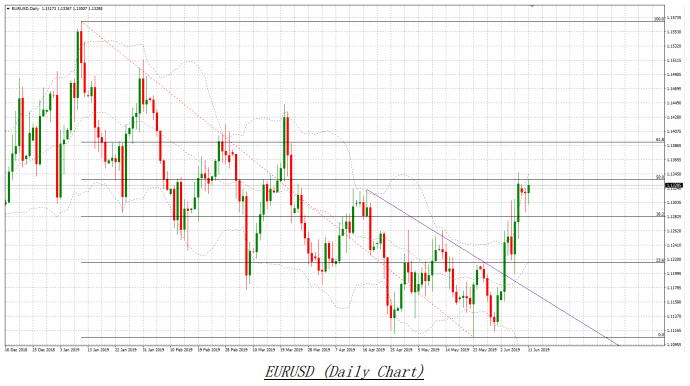This screenshot has height=386, width=690.
Task: Click the 19 Mar 2019 date label
Action: [x=292, y=350]
